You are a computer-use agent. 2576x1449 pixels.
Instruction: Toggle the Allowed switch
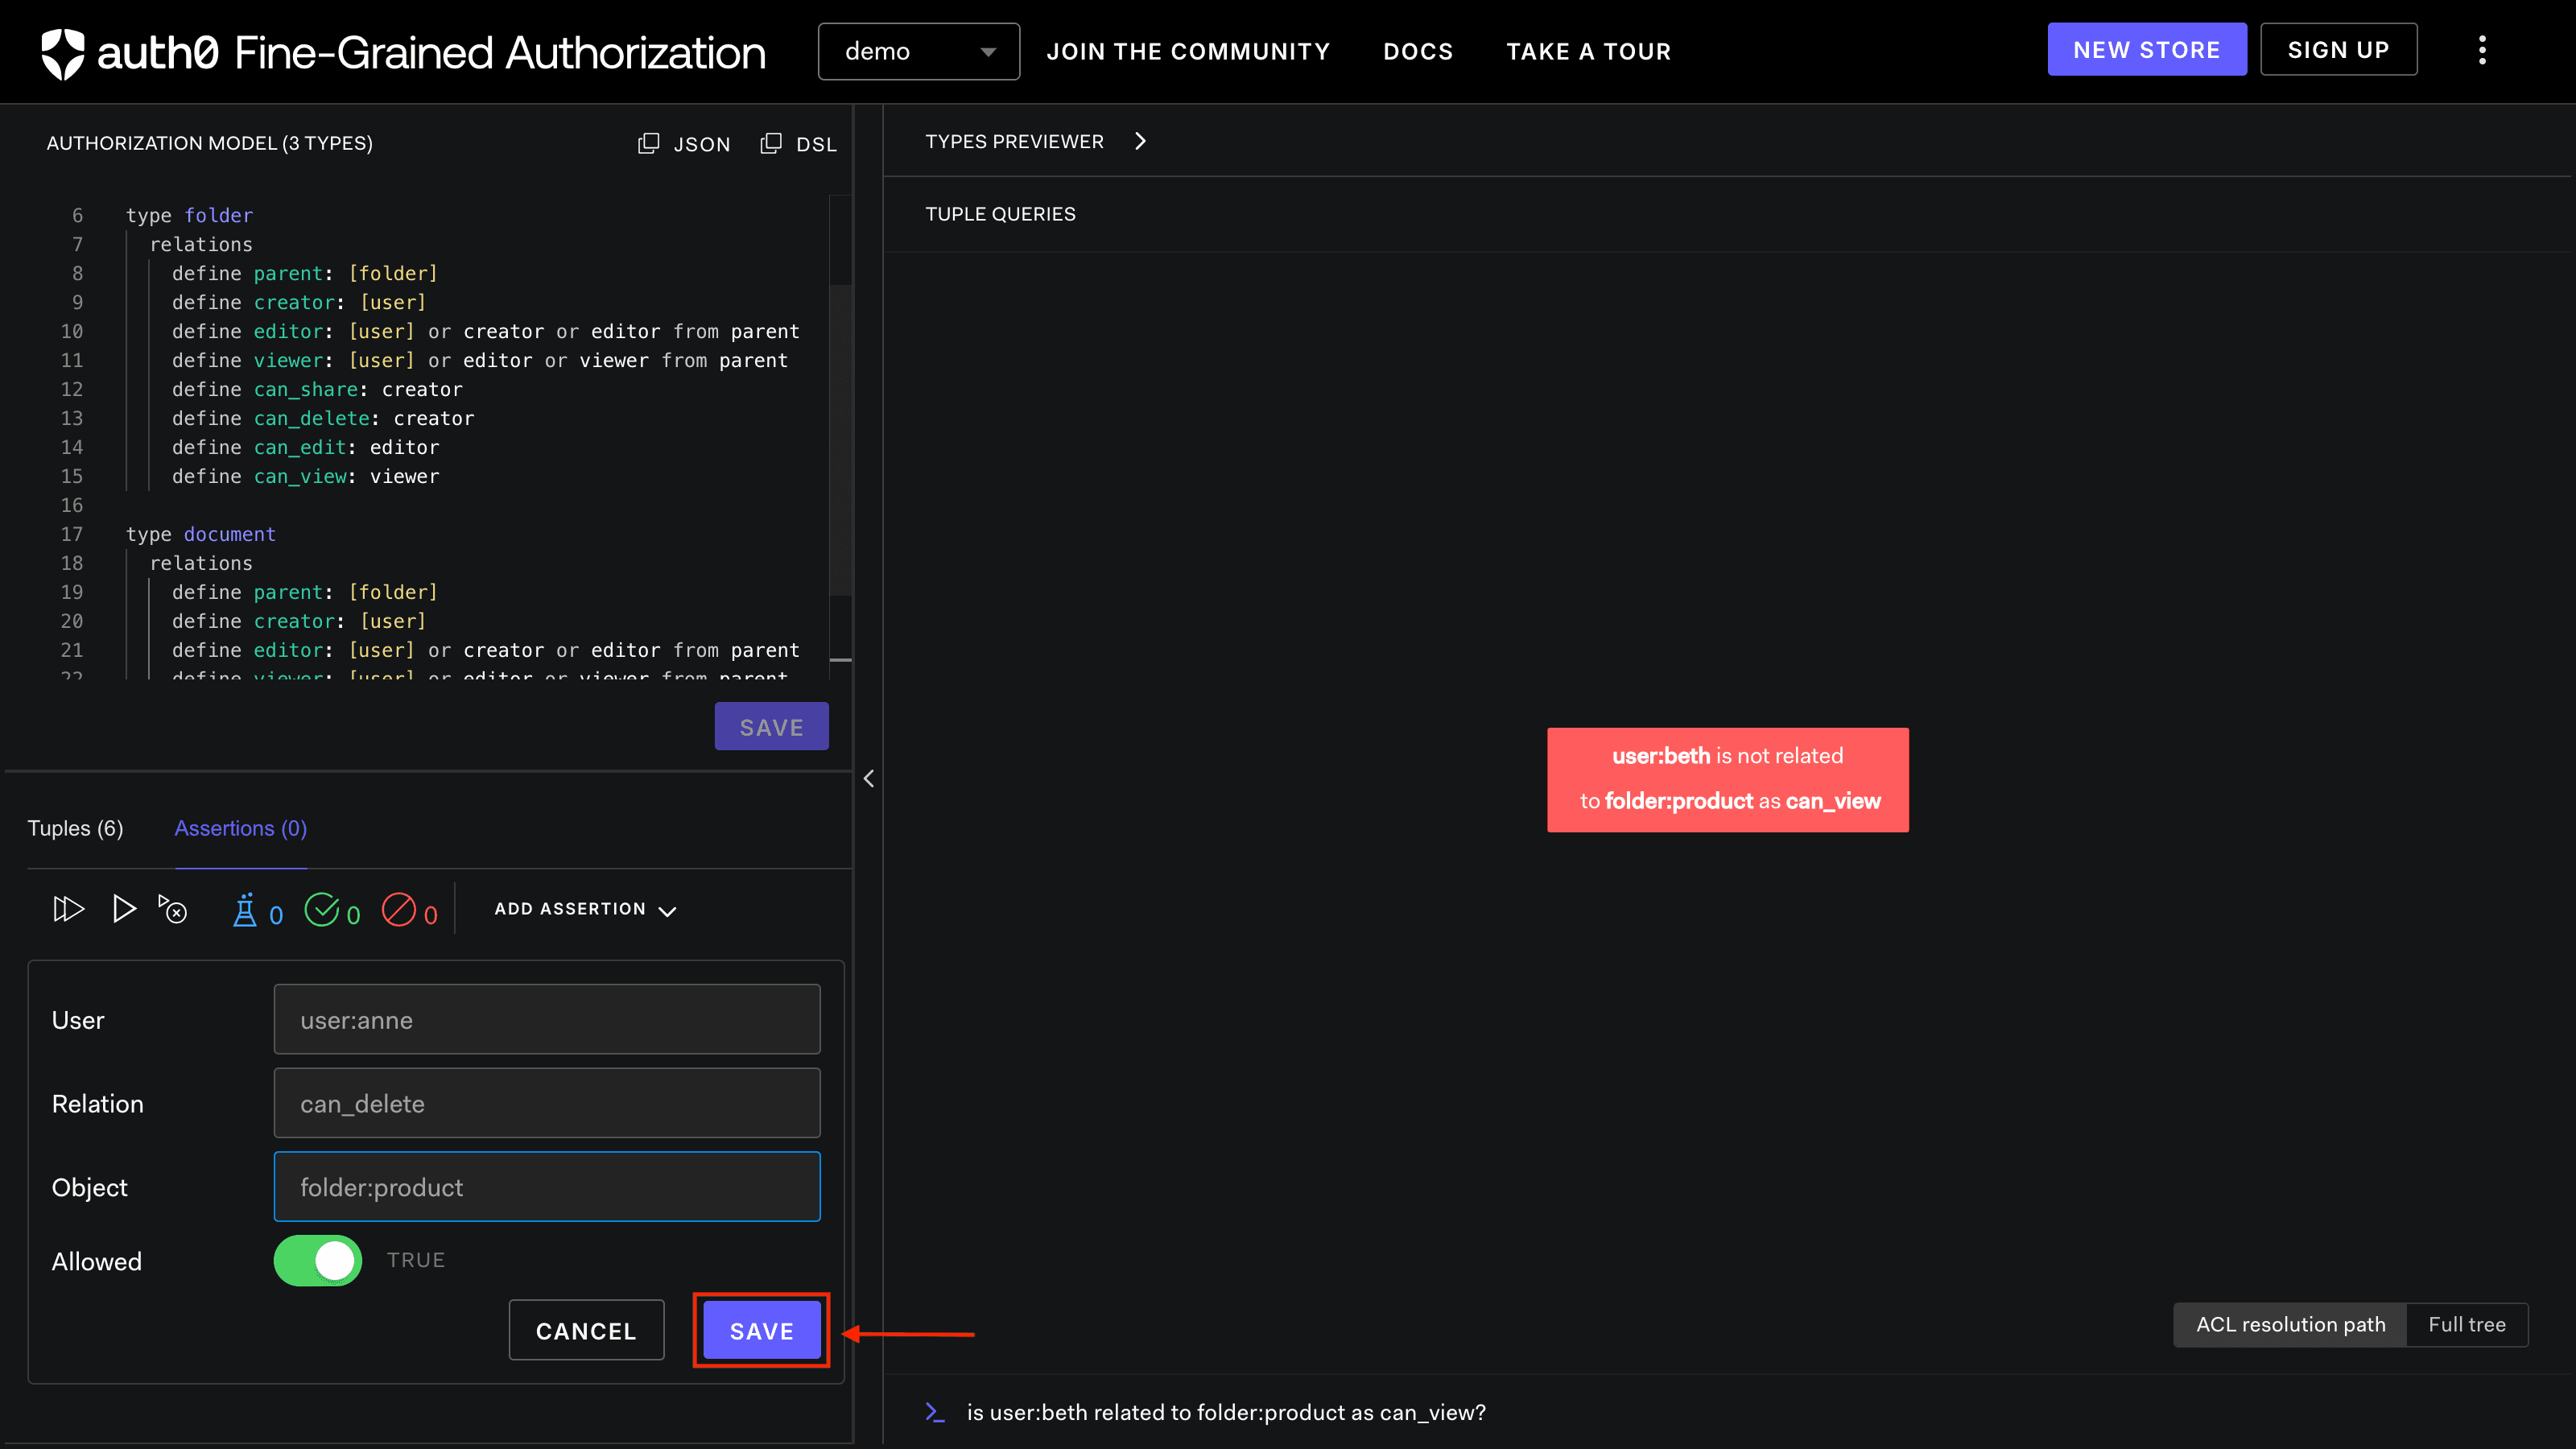317,1260
